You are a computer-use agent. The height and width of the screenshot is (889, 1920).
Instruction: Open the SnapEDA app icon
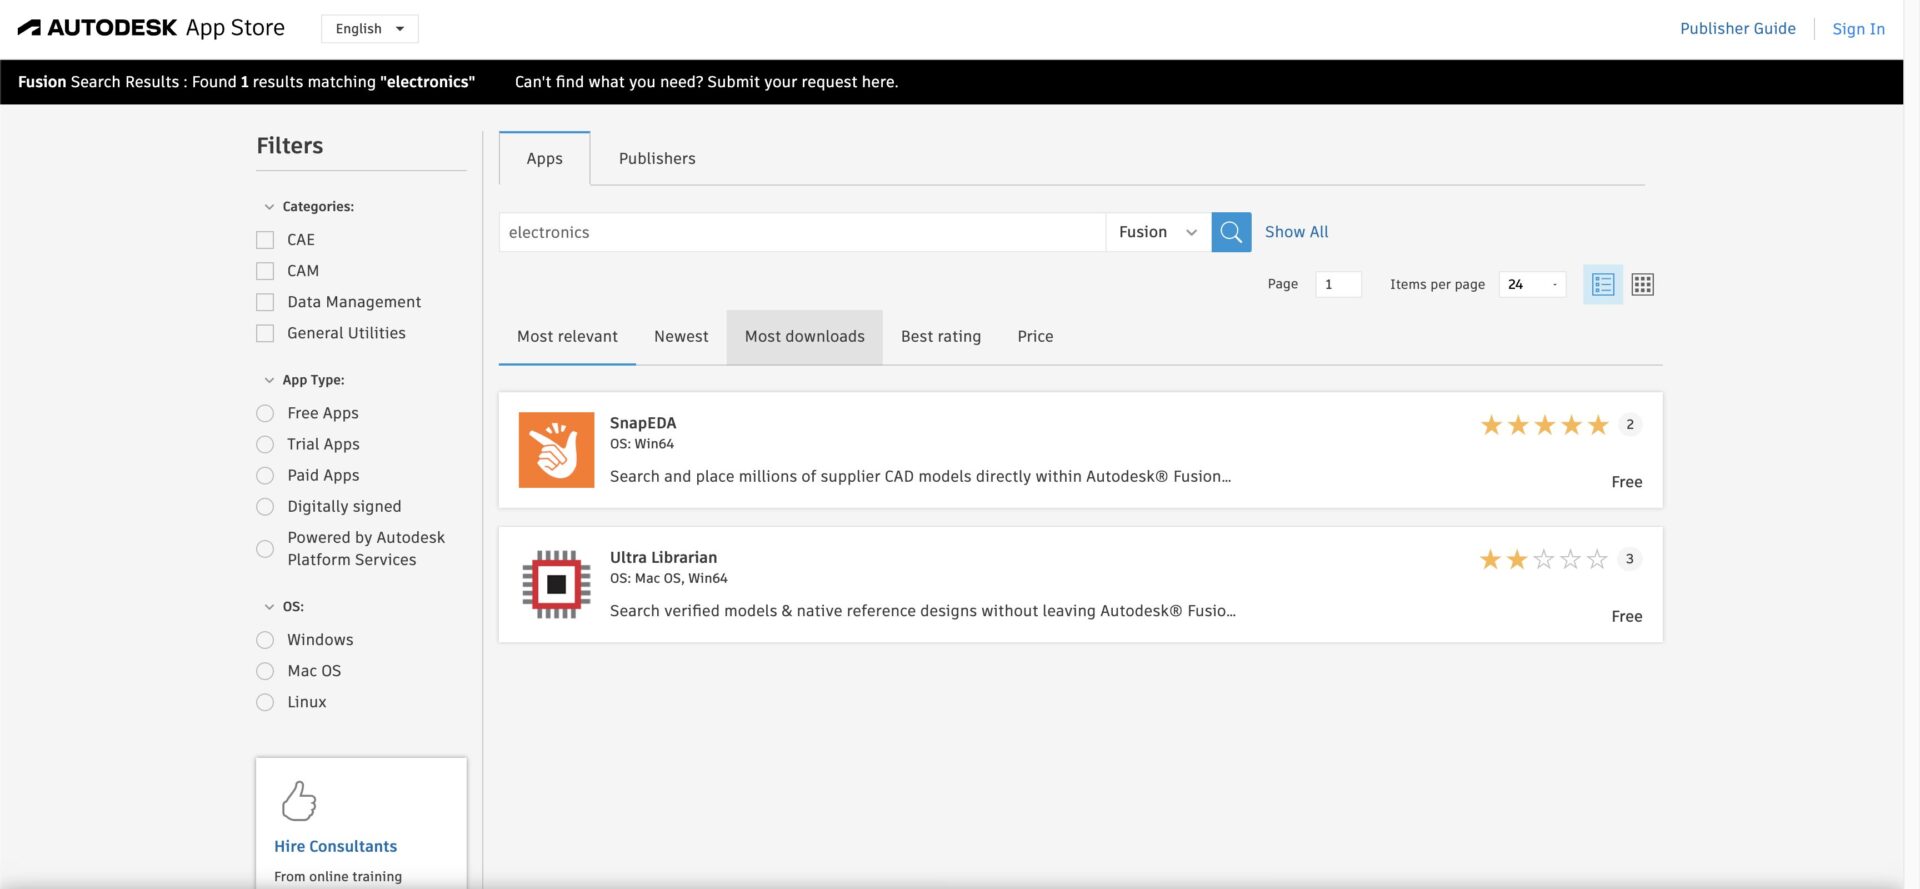[556, 450]
